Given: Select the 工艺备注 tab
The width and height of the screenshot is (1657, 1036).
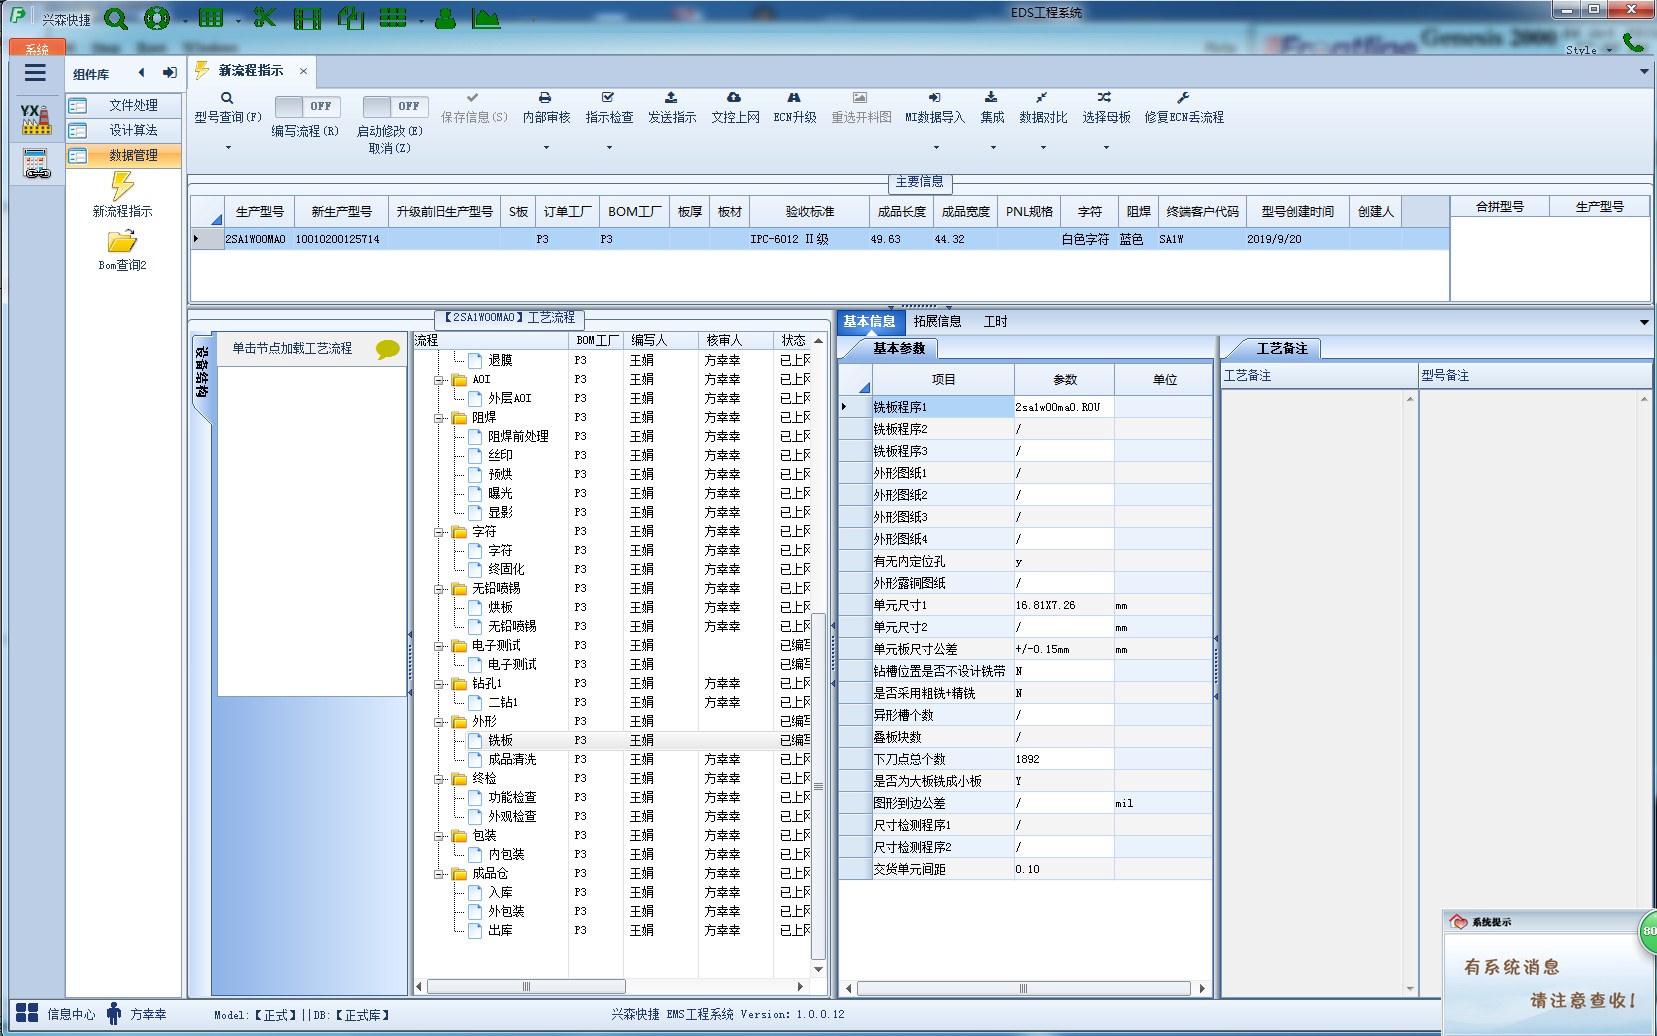Looking at the screenshot, I should click(1282, 348).
